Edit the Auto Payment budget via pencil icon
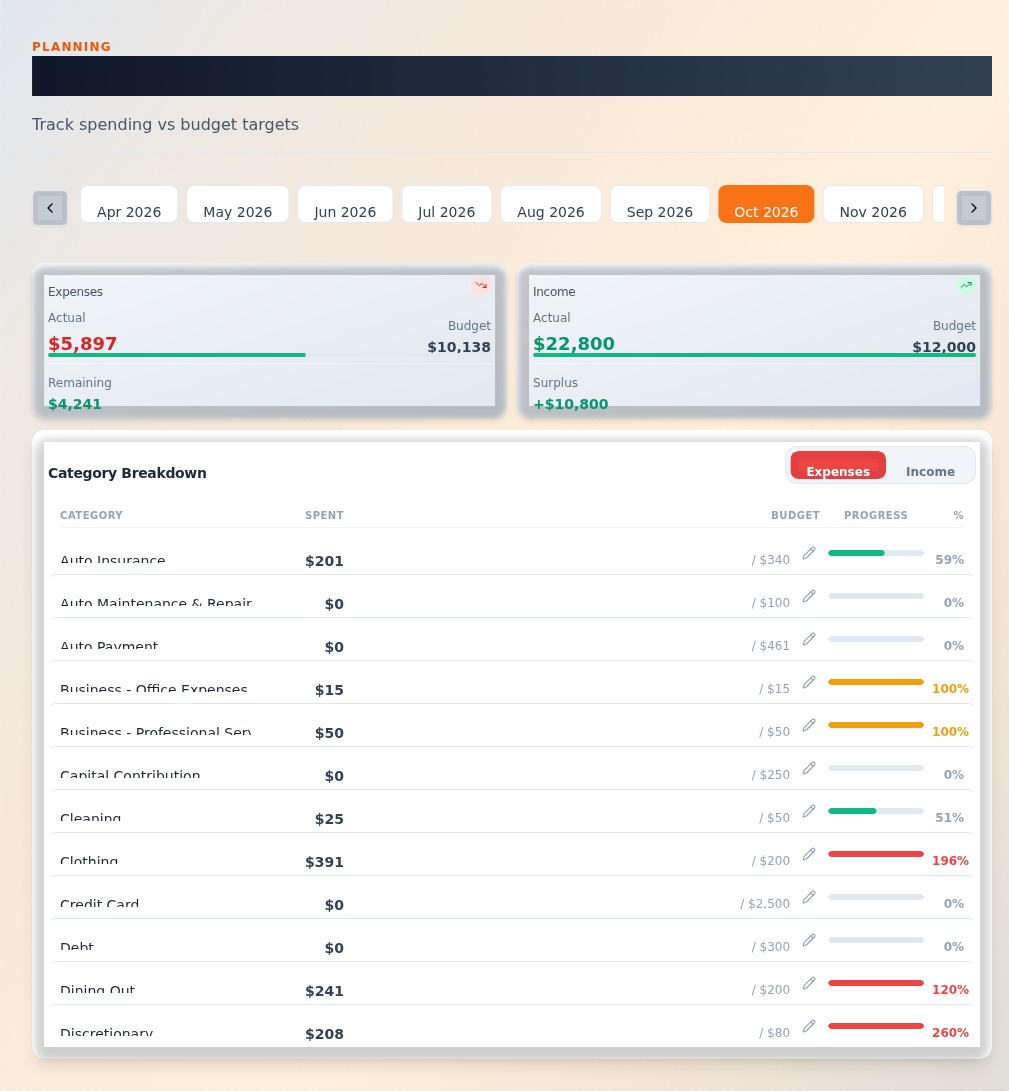The image size is (1009, 1091). pyautogui.click(x=809, y=639)
